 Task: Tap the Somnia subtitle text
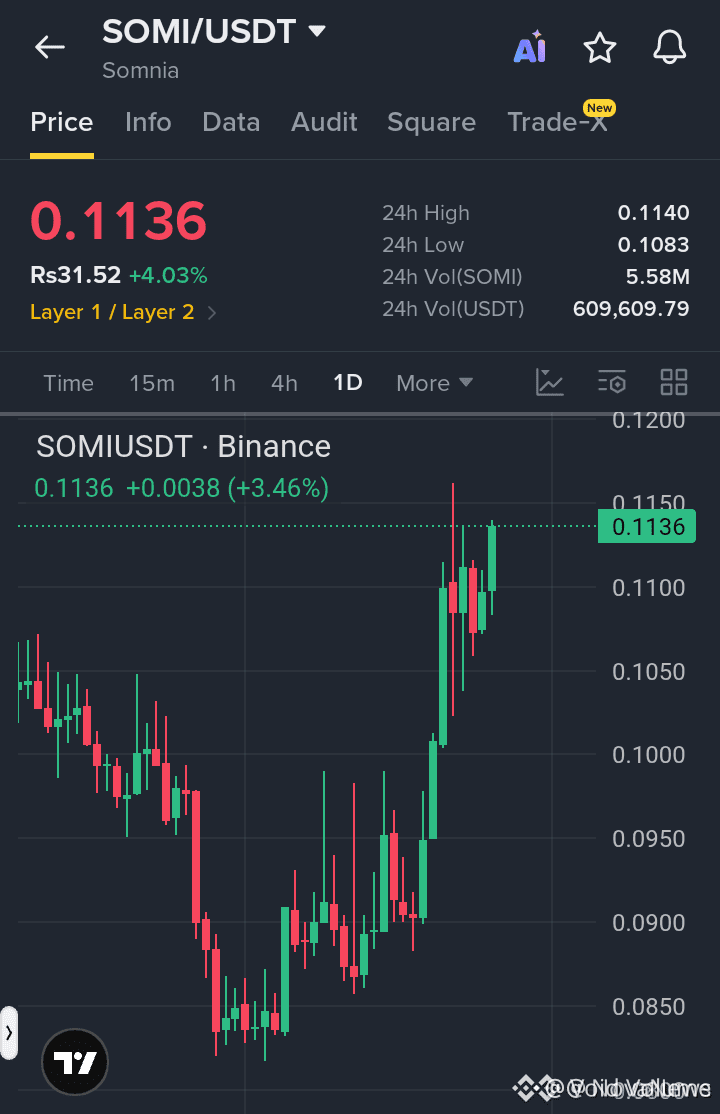(141, 70)
